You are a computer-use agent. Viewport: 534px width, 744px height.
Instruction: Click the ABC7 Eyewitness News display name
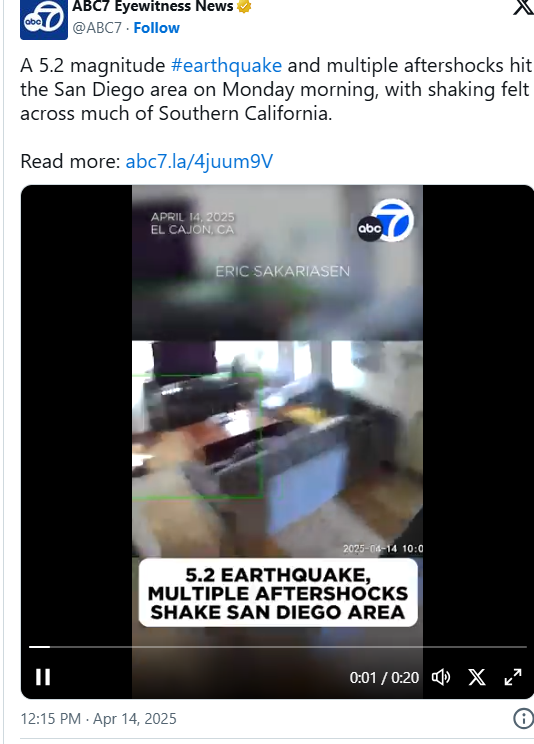pos(153,6)
